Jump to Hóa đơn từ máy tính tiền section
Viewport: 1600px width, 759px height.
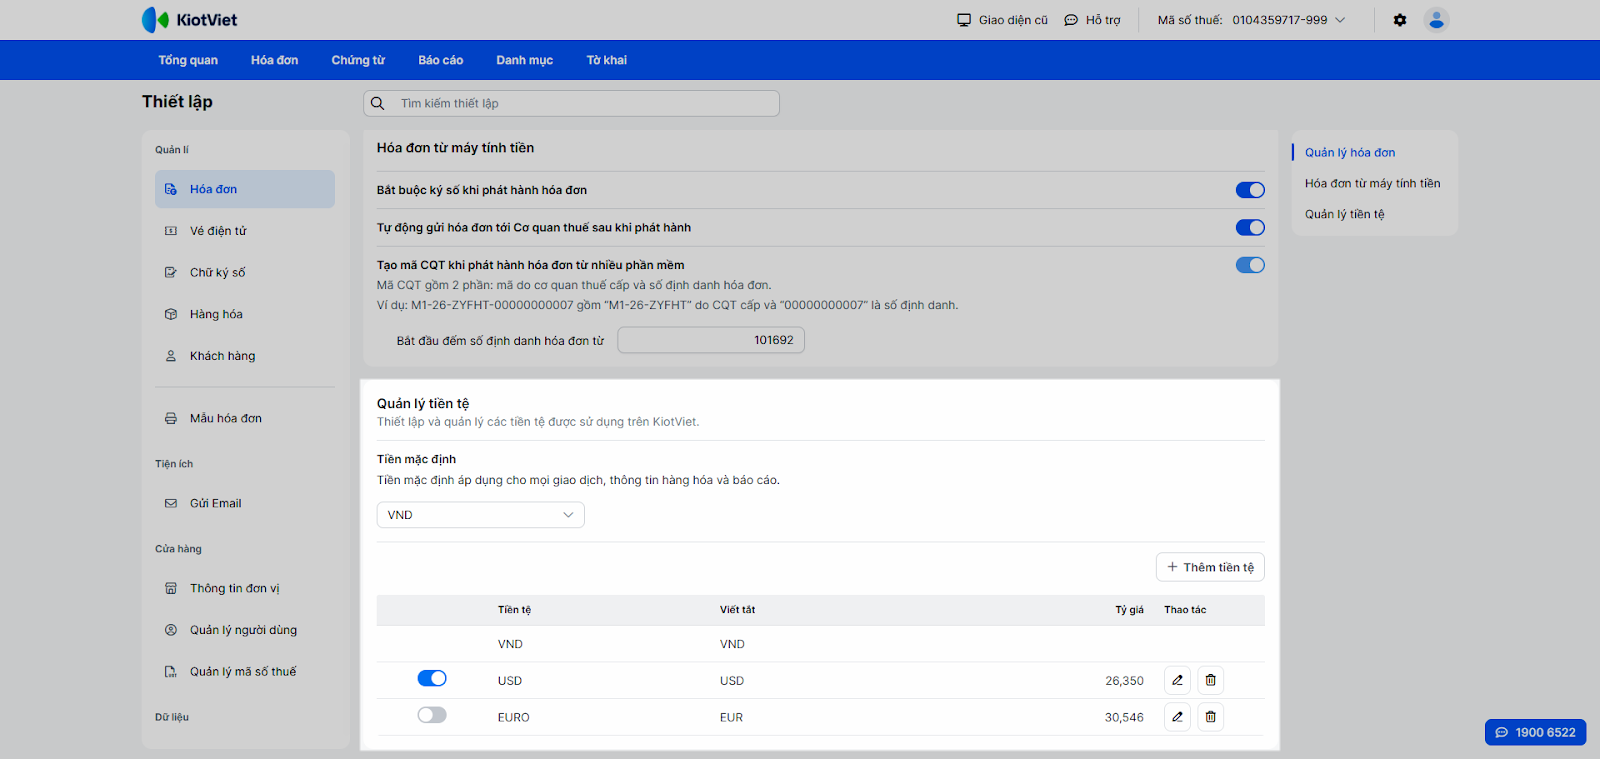[x=1373, y=184]
